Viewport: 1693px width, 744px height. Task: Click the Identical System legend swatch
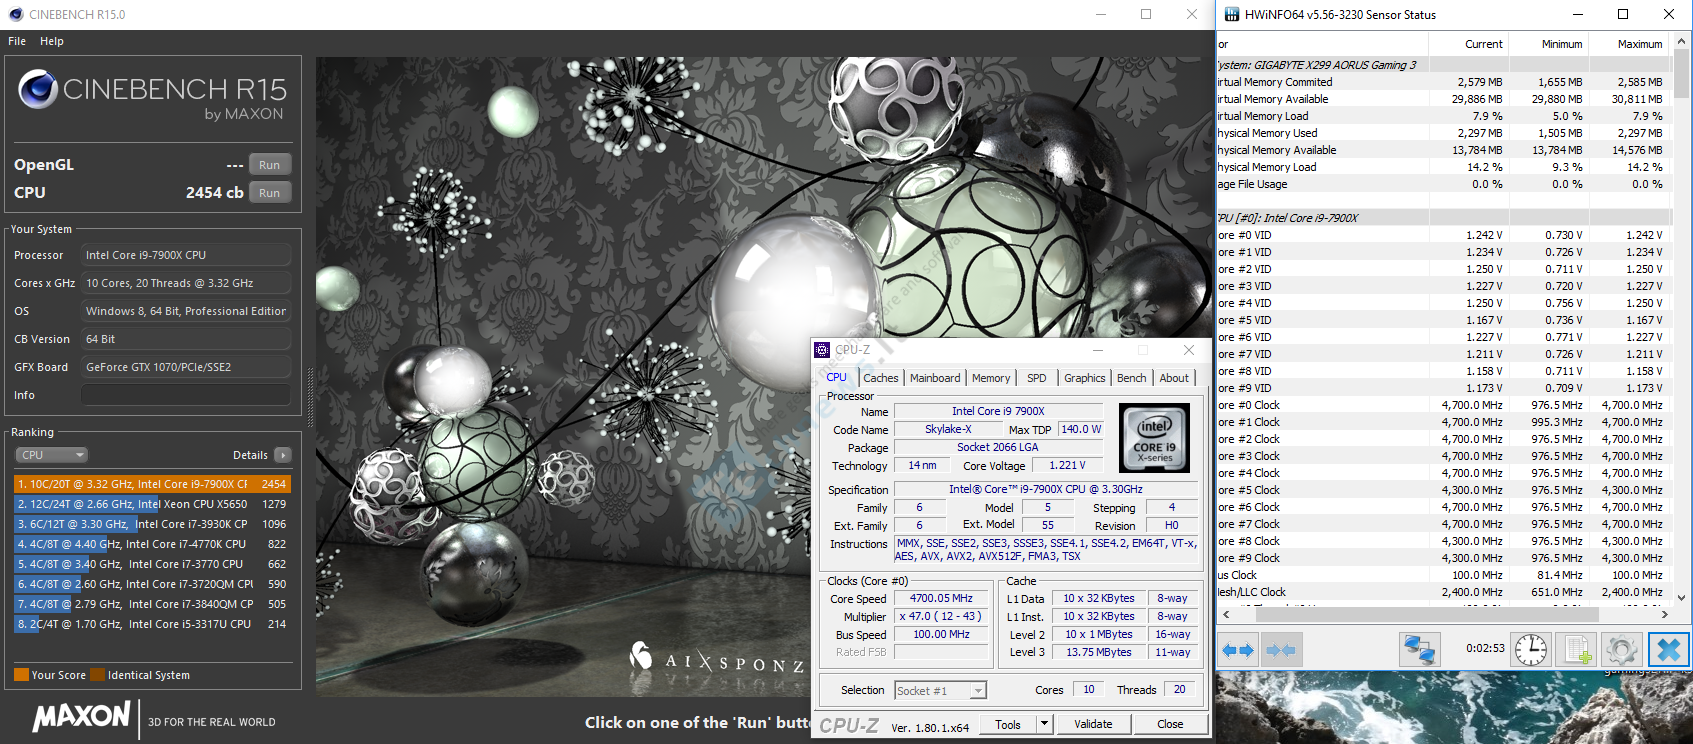[x=97, y=675]
